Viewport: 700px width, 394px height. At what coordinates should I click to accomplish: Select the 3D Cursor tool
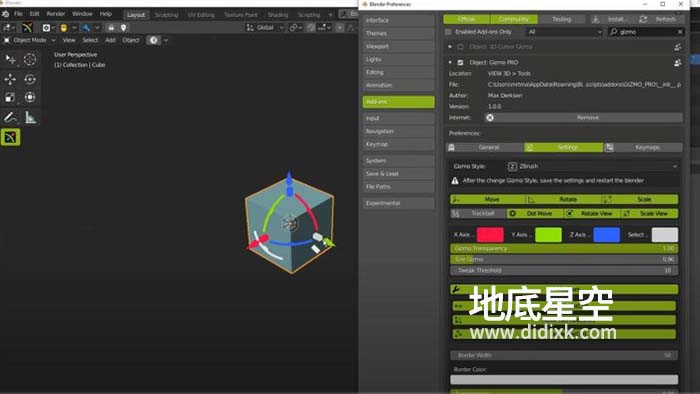click(x=30, y=59)
